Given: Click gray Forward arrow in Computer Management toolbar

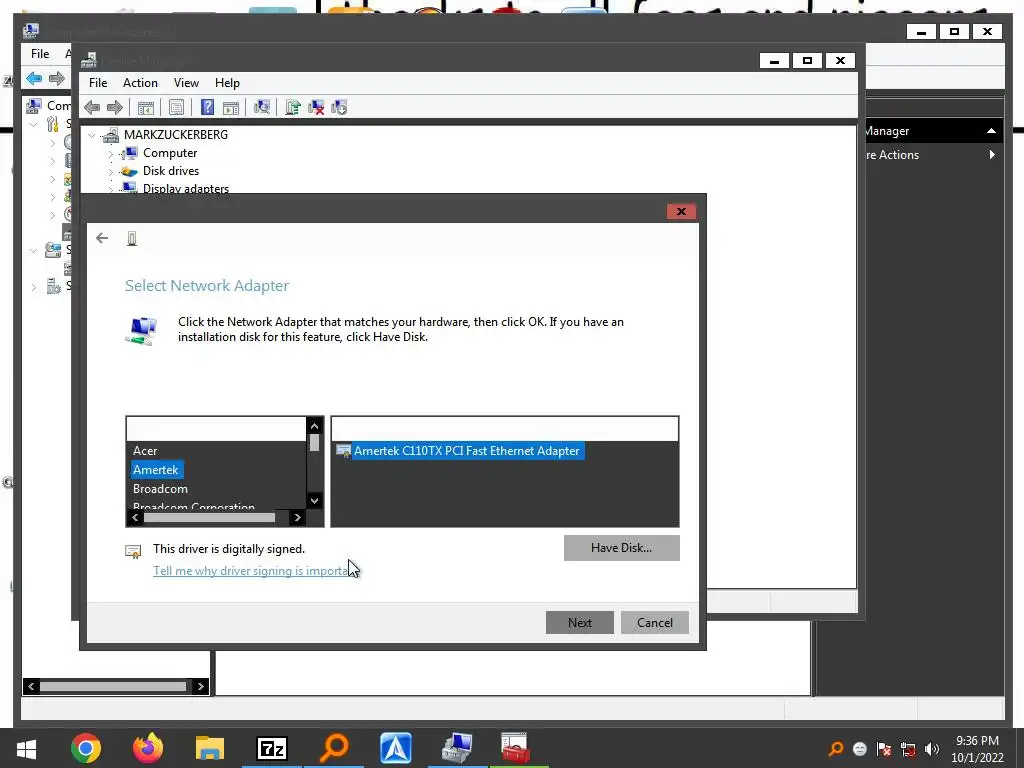Looking at the screenshot, I should click(x=57, y=78).
